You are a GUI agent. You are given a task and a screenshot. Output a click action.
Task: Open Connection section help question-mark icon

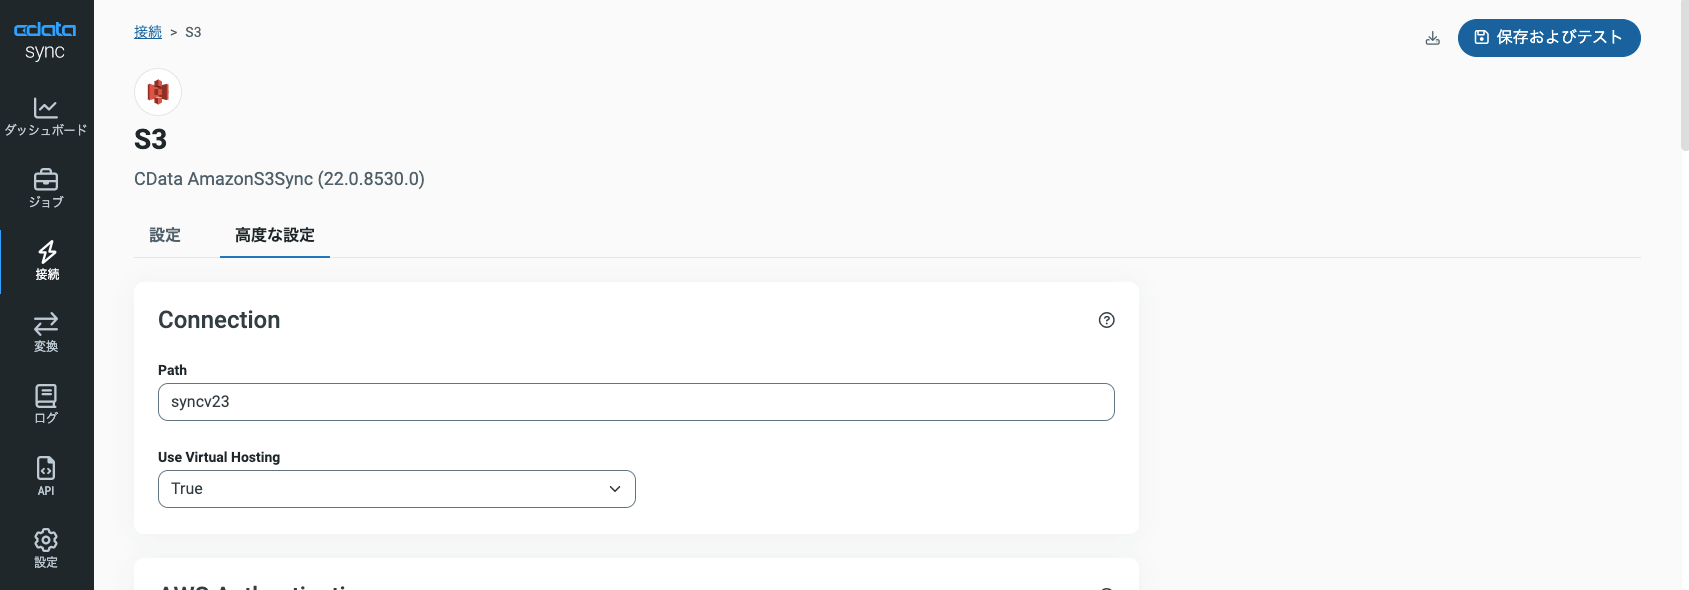coord(1106,320)
